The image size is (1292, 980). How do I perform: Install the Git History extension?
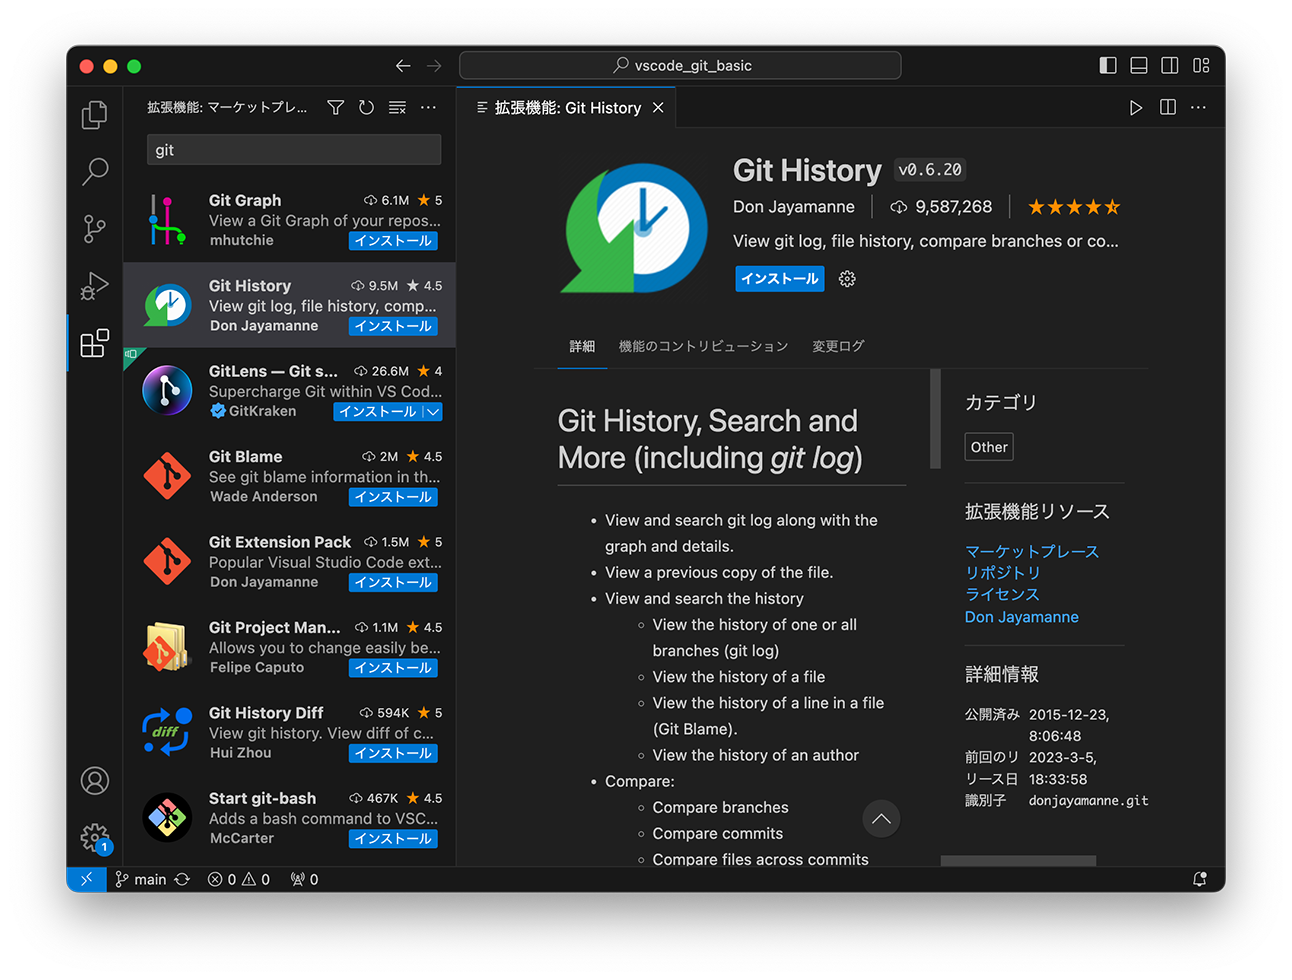click(x=779, y=278)
